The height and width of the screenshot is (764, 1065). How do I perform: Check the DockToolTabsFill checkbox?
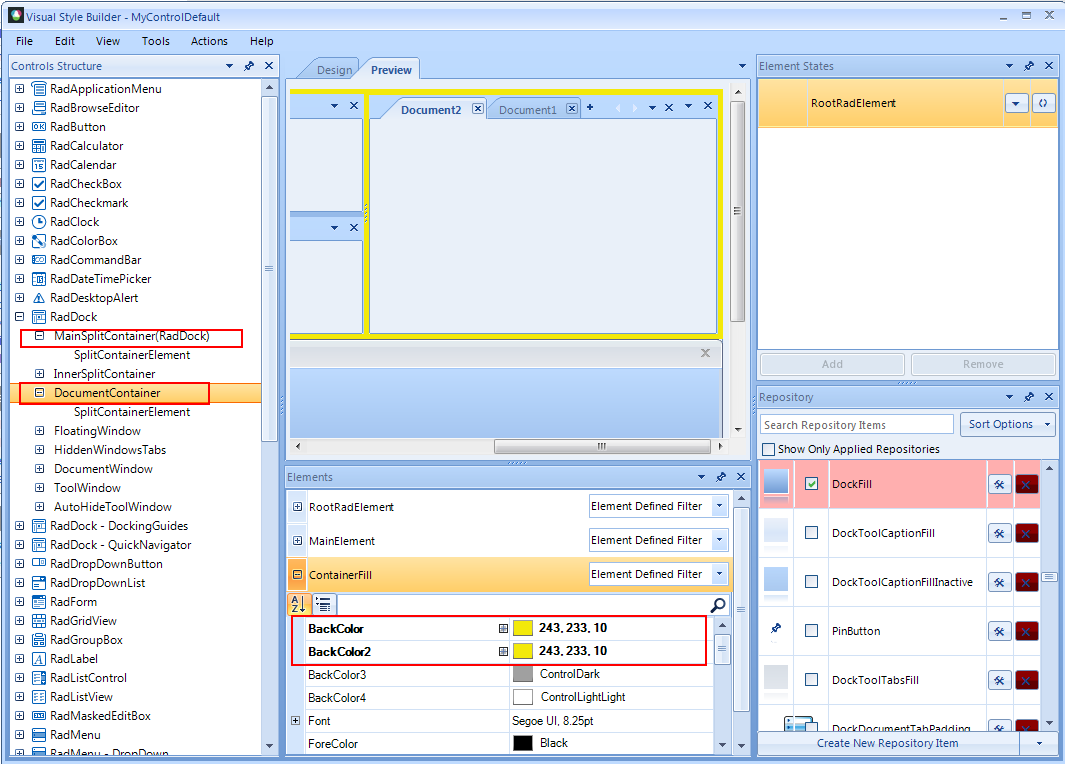(811, 679)
